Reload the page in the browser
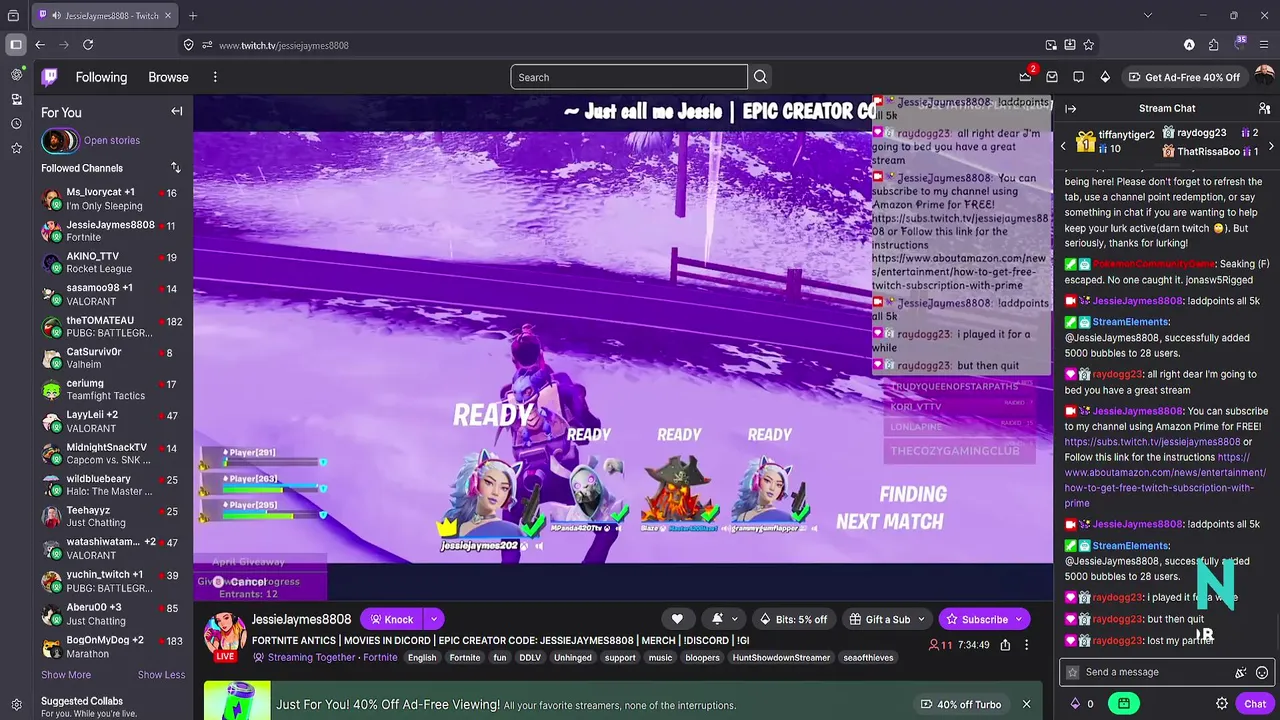 click(88, 45)
